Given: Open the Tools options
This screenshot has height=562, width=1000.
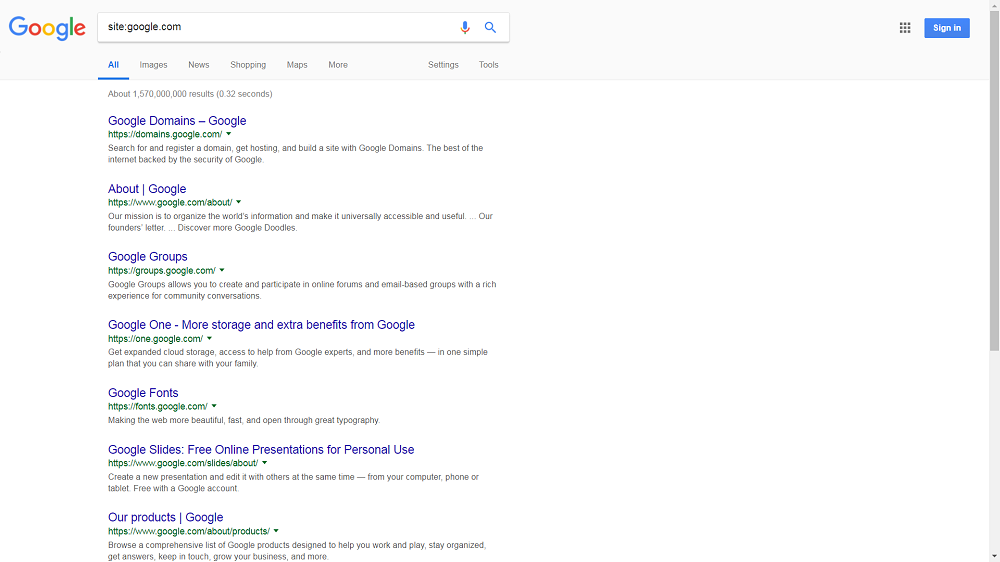Looking at the screenshot, I should pyautogui.click(x=489, y=65).
